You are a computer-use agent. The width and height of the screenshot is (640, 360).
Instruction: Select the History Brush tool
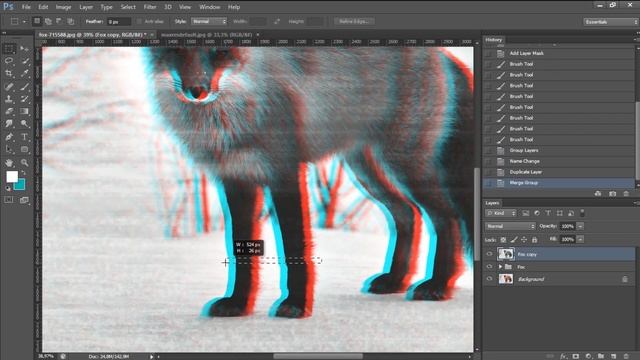tap(24, 99)
